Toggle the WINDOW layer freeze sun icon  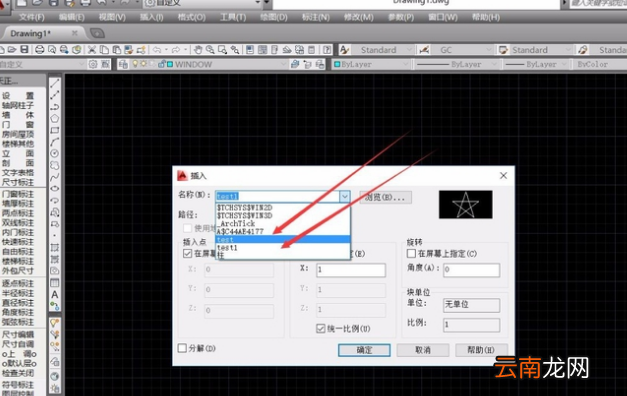click(x=143, y=64)
